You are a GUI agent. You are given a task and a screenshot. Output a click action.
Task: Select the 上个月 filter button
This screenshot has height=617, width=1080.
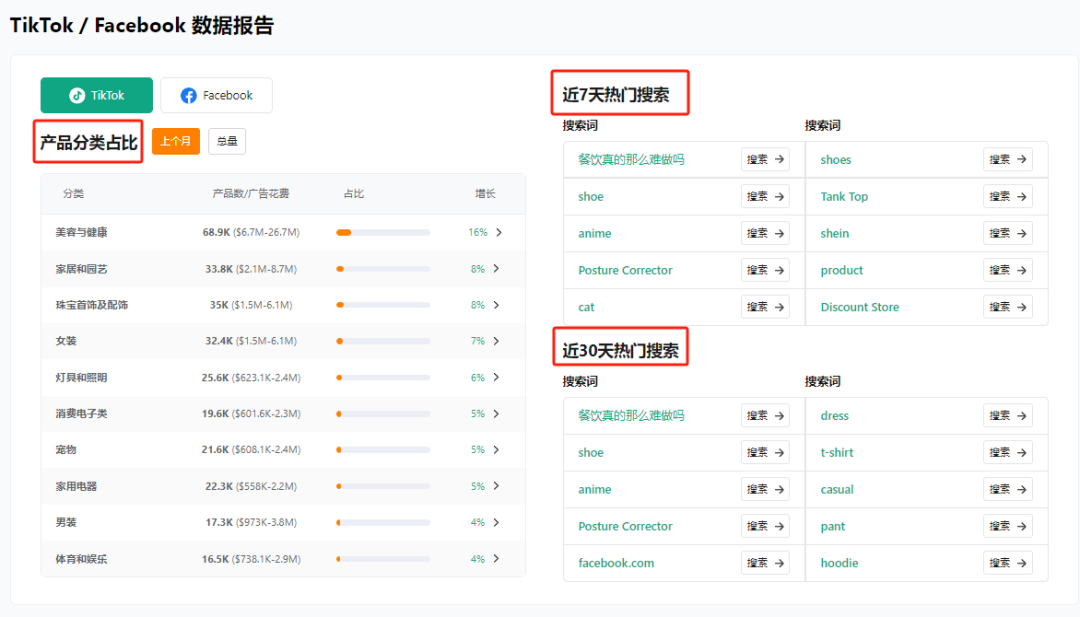(176, 141)
